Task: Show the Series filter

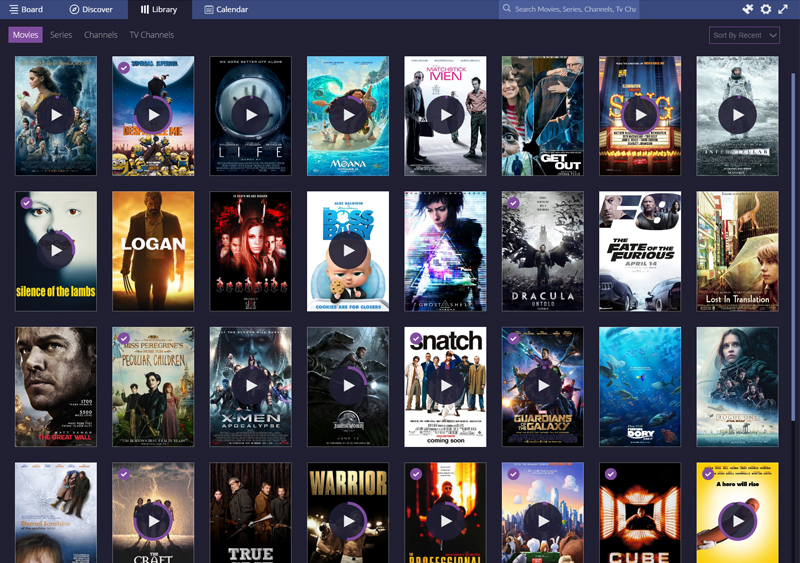Action: 61,35
